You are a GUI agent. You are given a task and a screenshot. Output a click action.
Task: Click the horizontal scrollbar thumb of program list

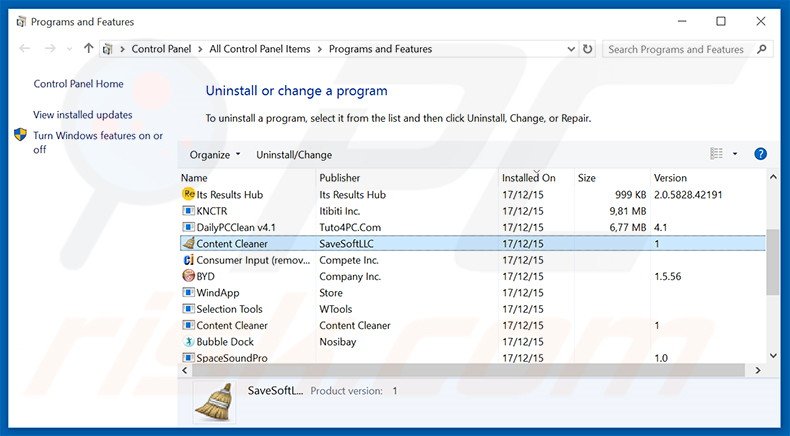pos(468,370)
